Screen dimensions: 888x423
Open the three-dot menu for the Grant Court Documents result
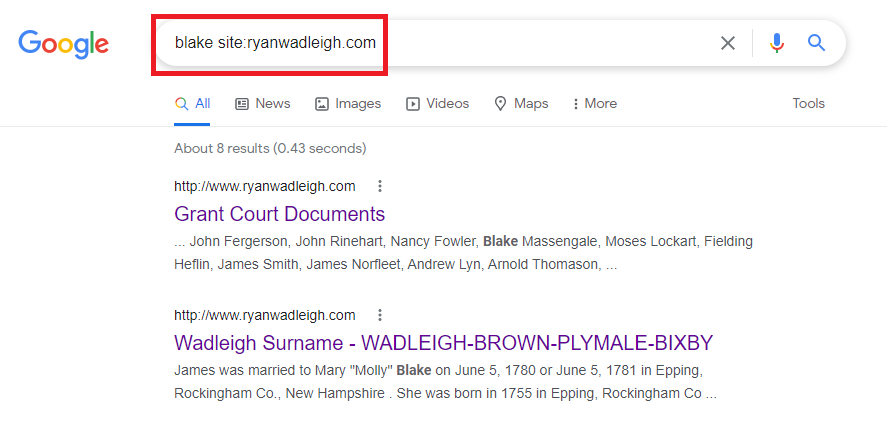click(380, 186)
